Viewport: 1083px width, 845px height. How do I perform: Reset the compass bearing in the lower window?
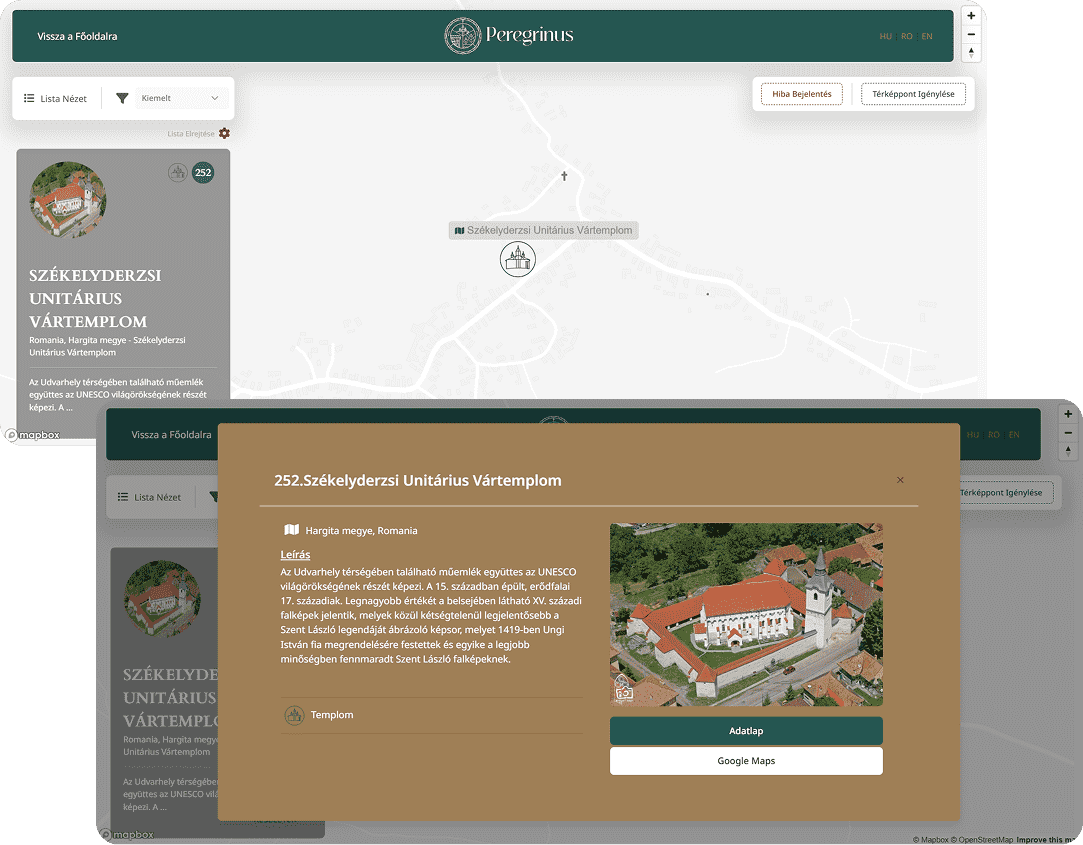[x=1068, y=451]
